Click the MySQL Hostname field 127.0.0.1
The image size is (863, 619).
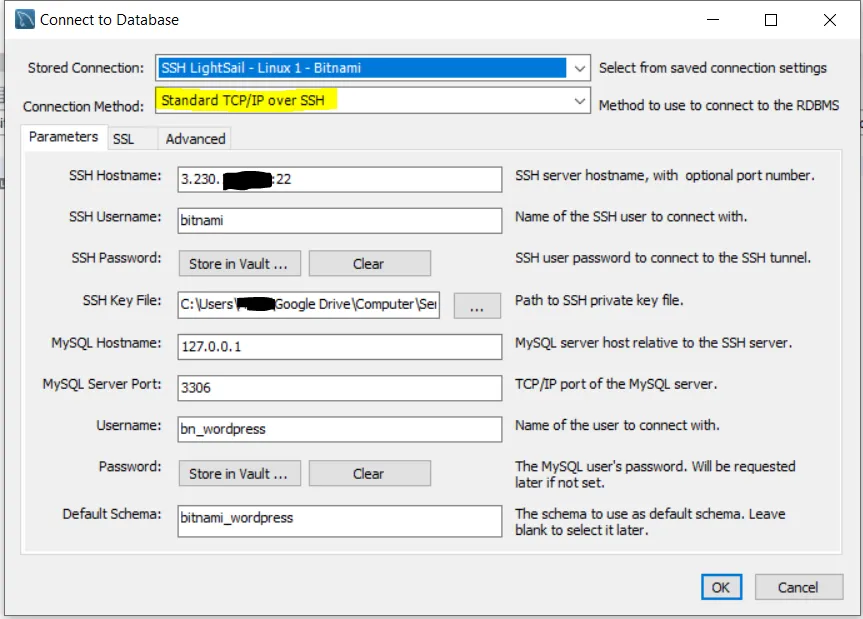tap(340, 347)
